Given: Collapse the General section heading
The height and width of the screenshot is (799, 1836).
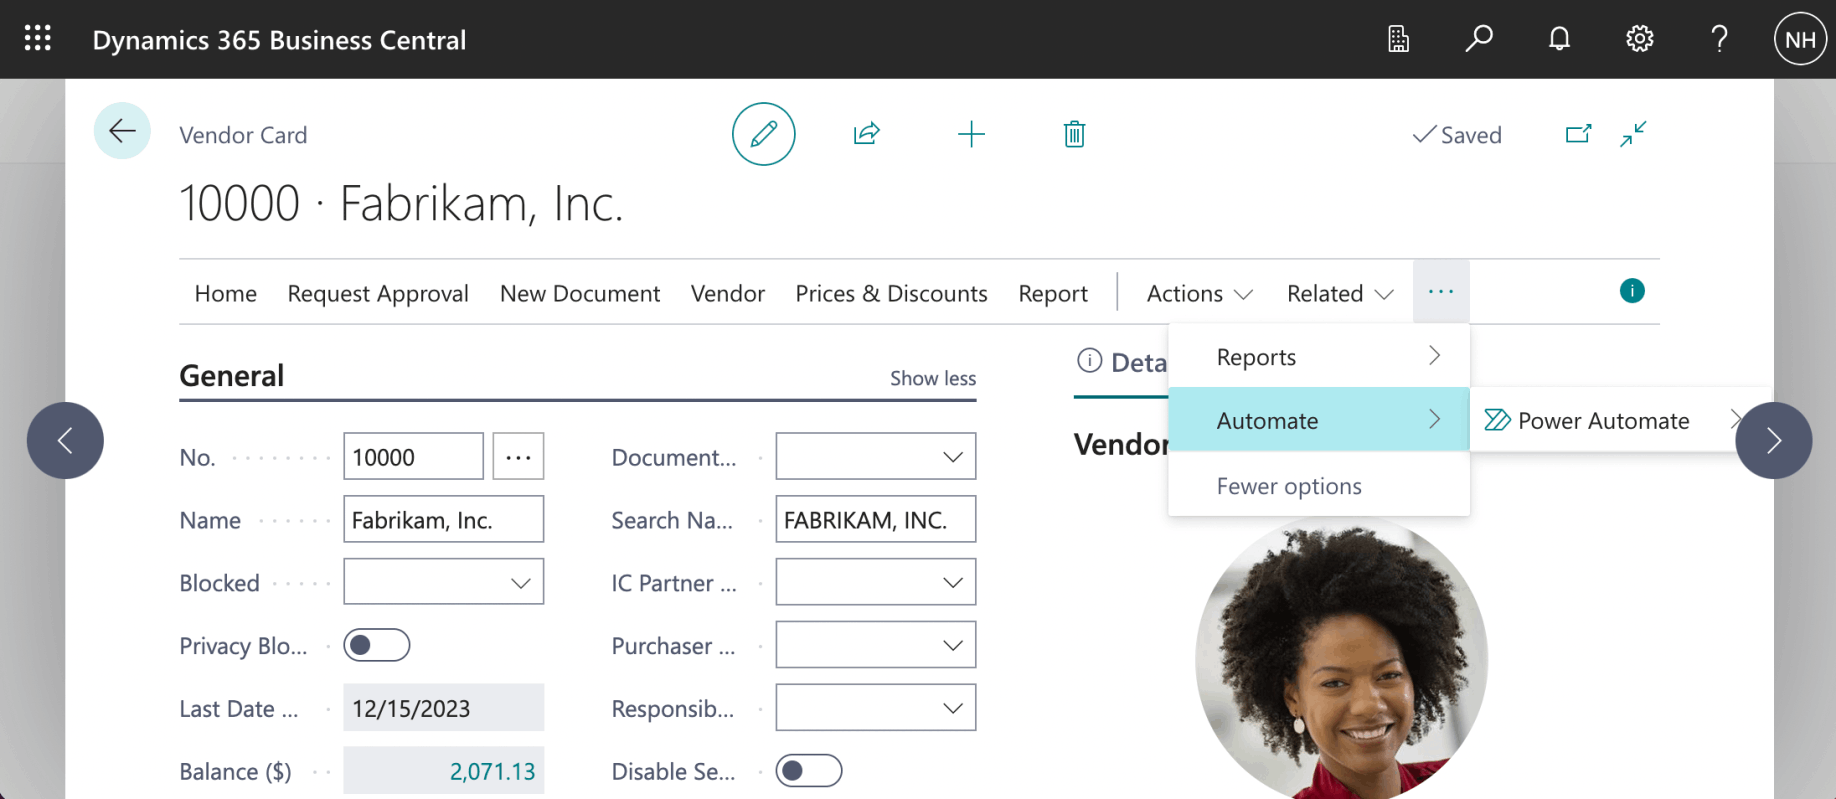Looking at the screenshot, I should point(232,375).
